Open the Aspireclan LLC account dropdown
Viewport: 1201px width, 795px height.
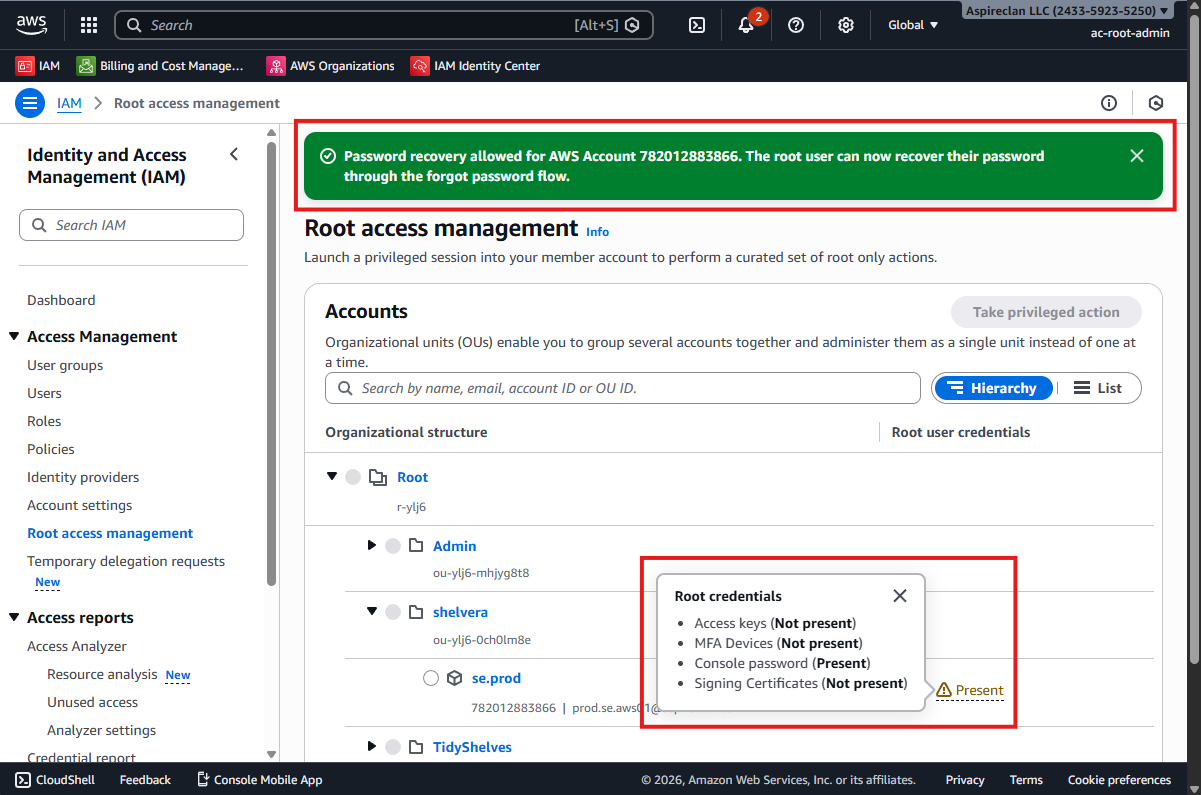point(1067,11)
